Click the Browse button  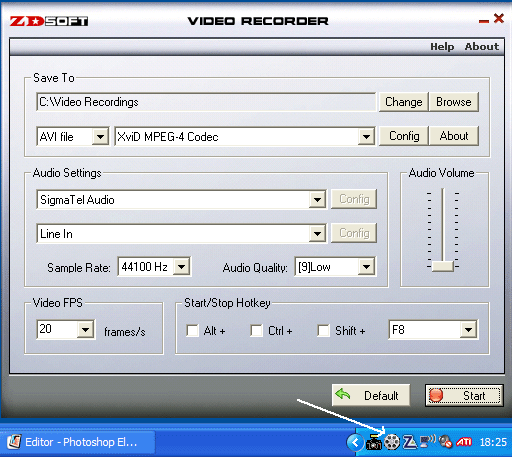click(x=454, y=102)
